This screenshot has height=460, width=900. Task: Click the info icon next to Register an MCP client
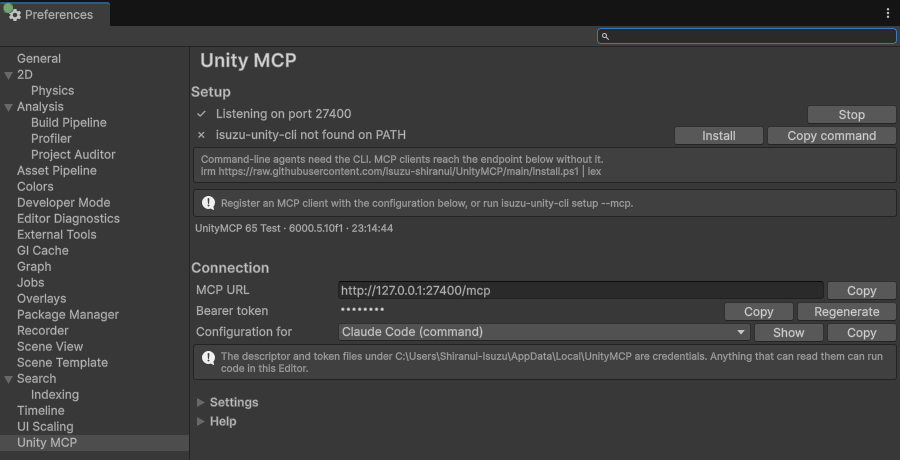[x=208, y=203]
